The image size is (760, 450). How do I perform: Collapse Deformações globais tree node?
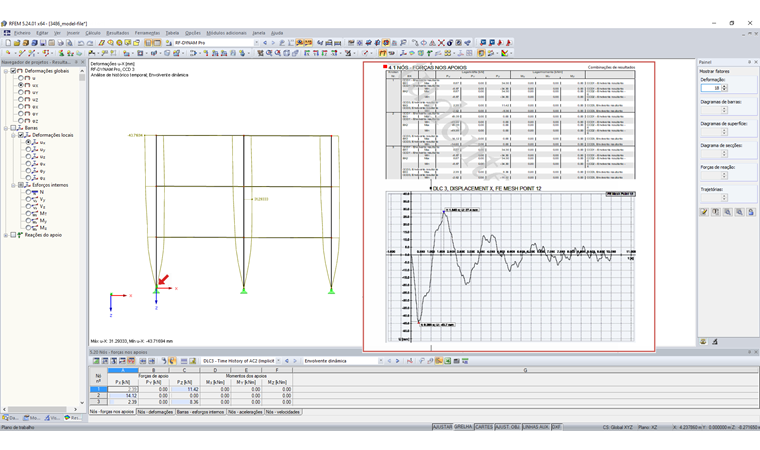6,71
